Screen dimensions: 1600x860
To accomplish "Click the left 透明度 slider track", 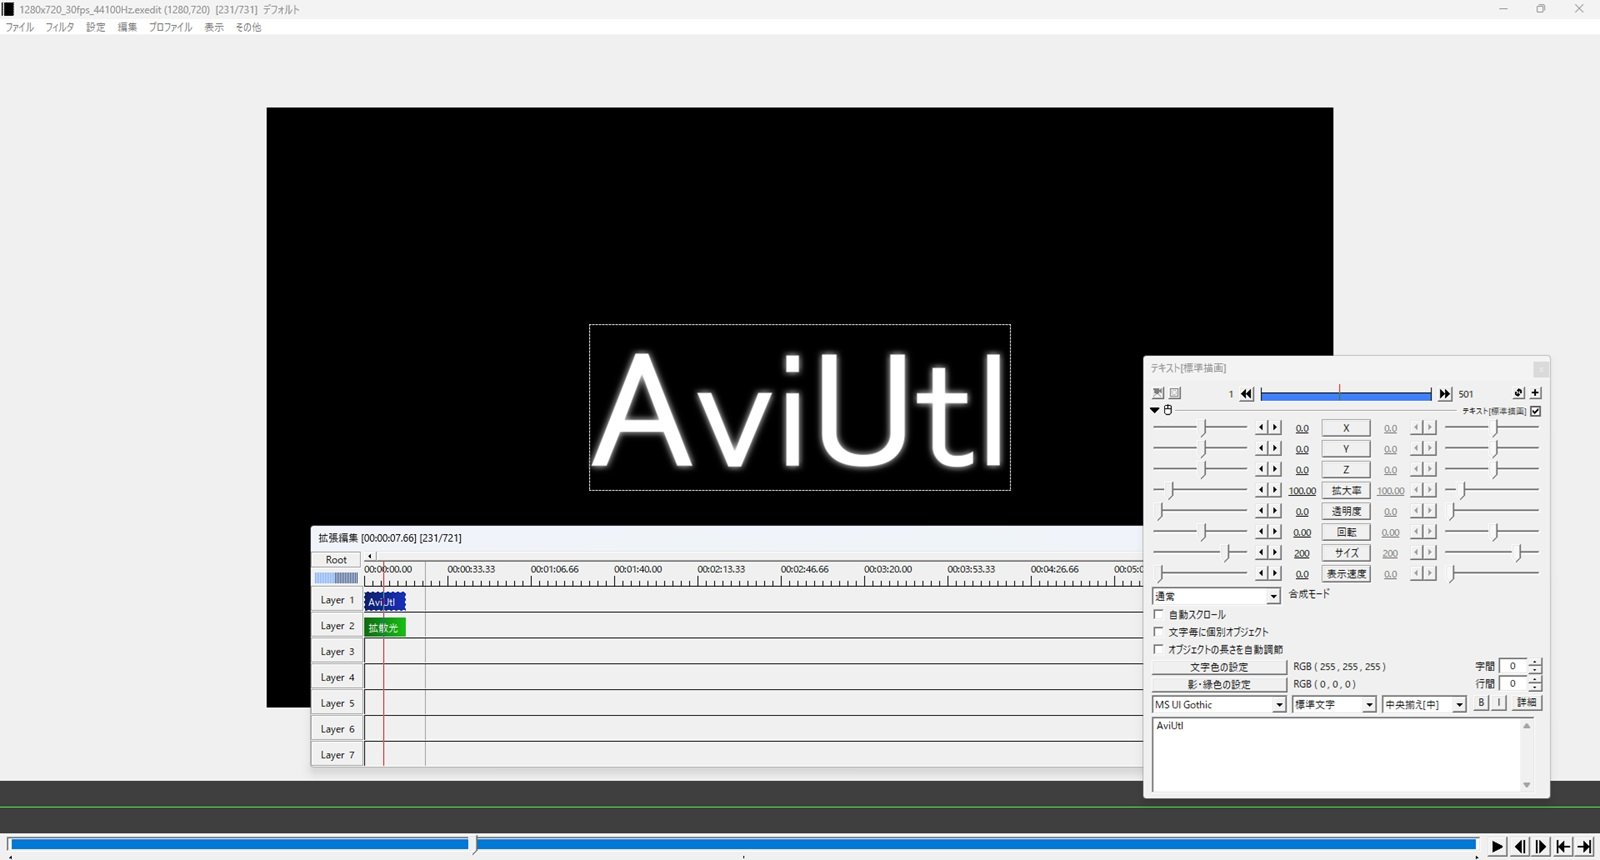I will [1200, 511].
